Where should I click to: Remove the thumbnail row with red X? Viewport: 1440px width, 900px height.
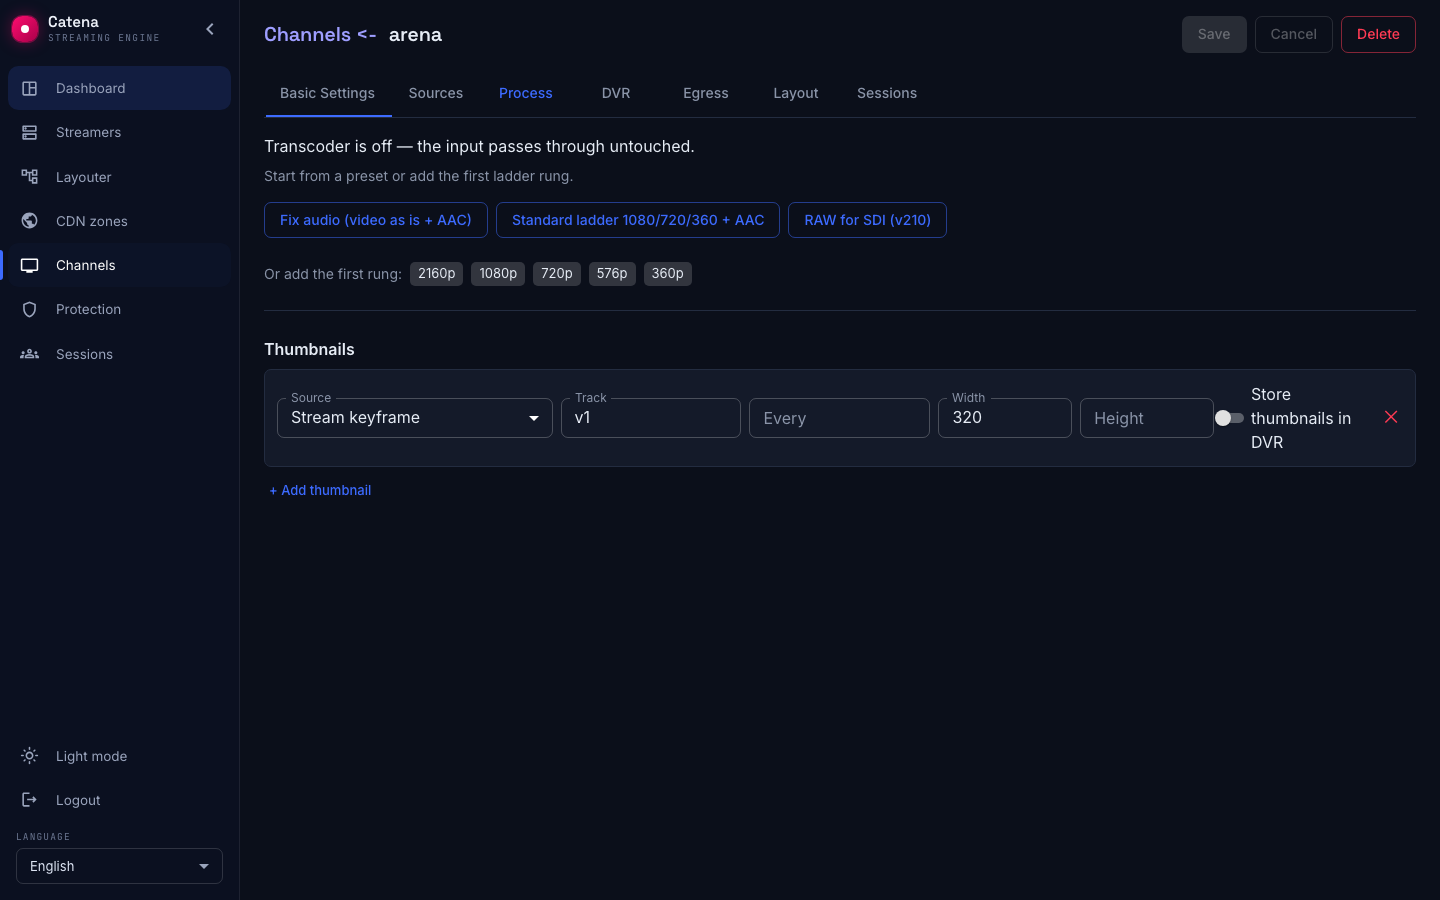[1391, 417]
